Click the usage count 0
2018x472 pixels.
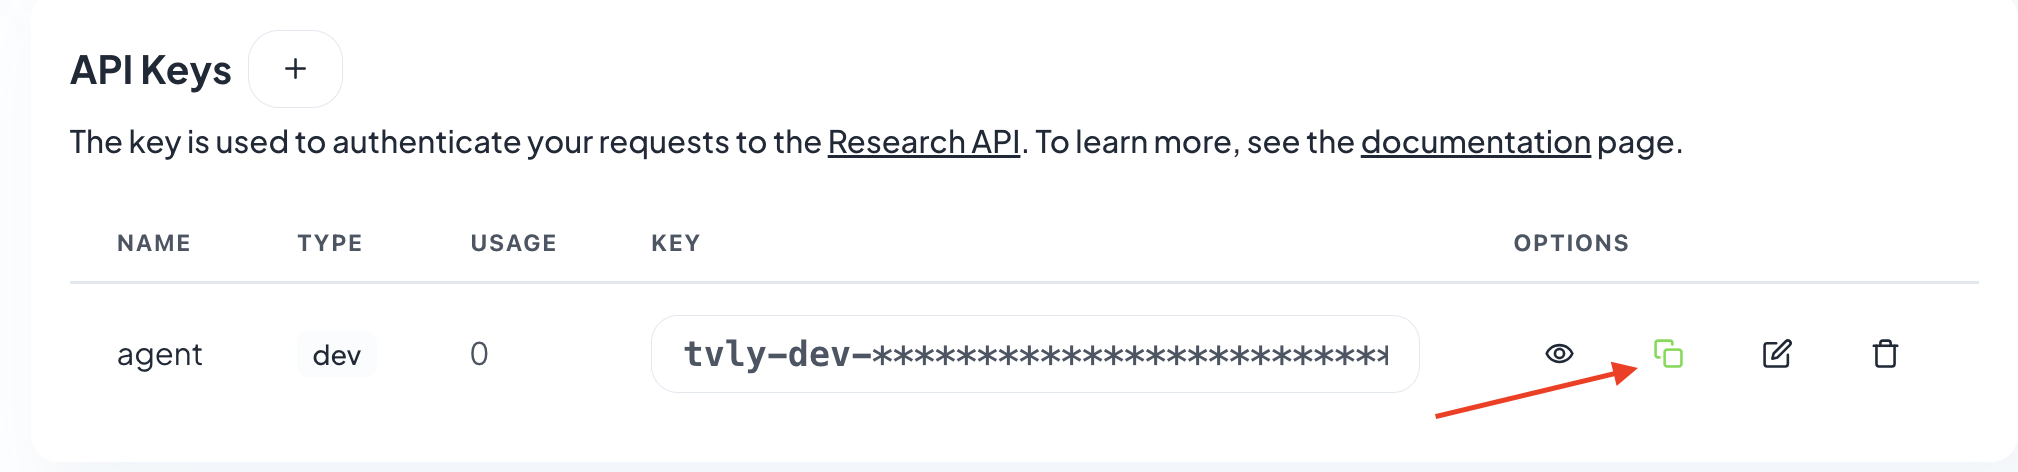pos(479,354)
